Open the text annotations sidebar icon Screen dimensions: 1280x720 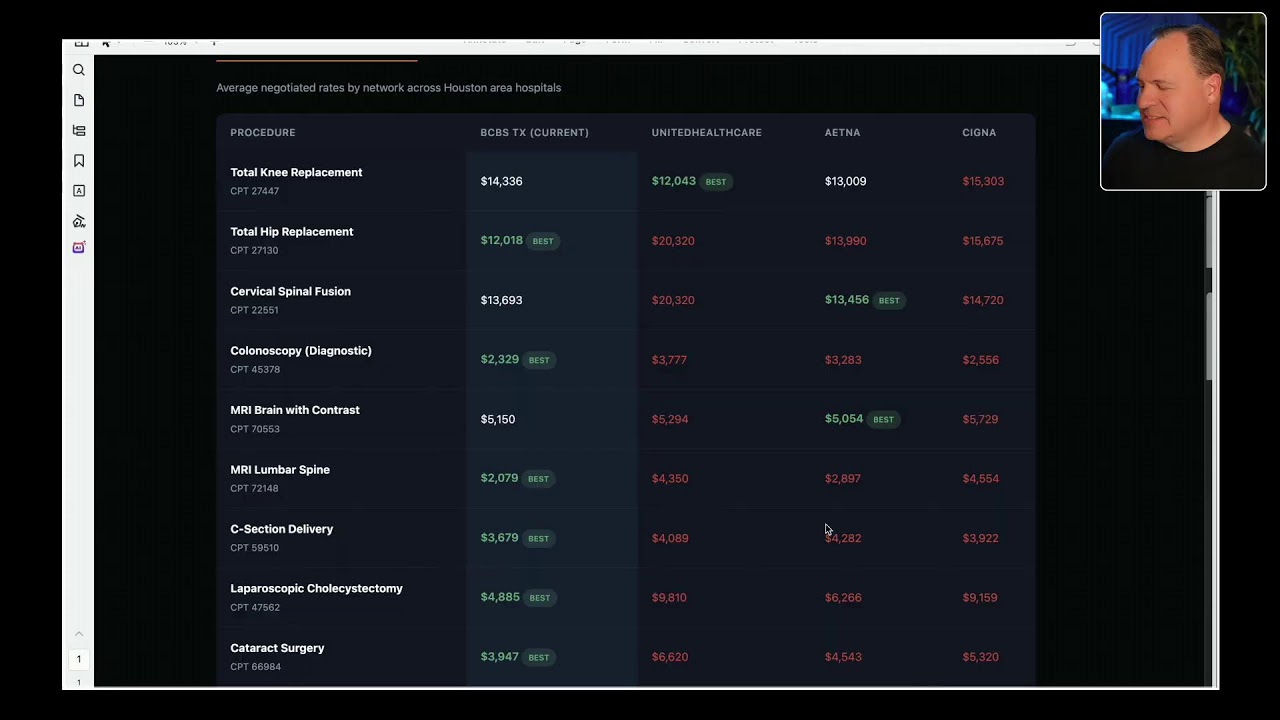point(79,191)
